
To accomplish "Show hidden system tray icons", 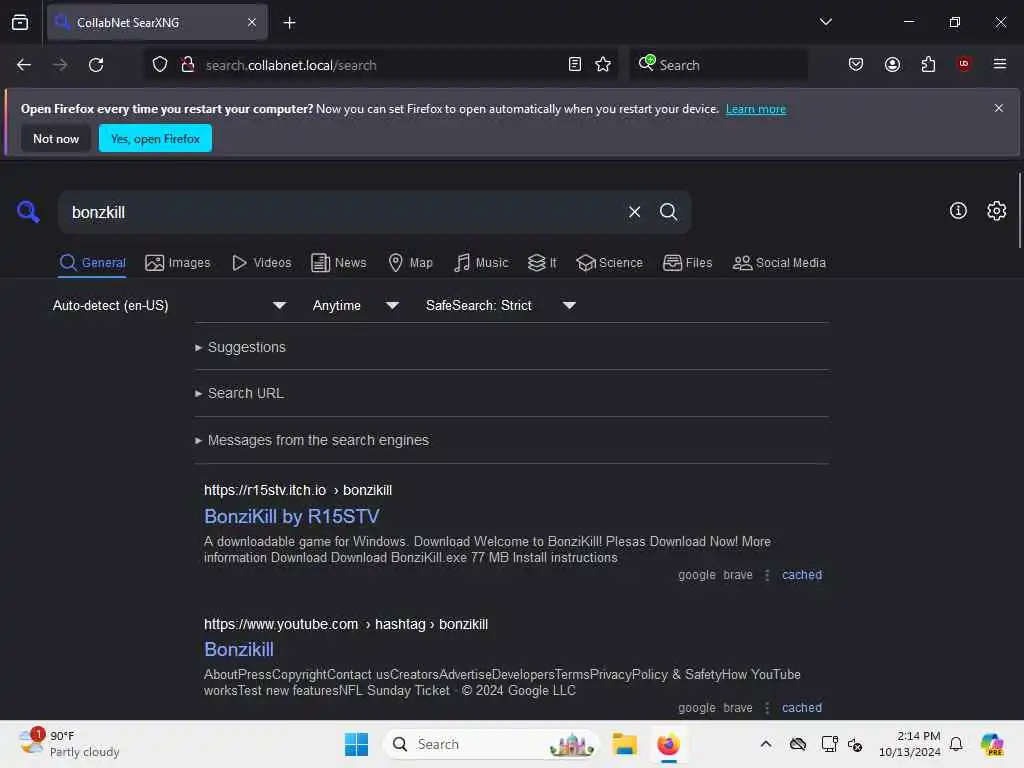I will [x=765, y=744].
